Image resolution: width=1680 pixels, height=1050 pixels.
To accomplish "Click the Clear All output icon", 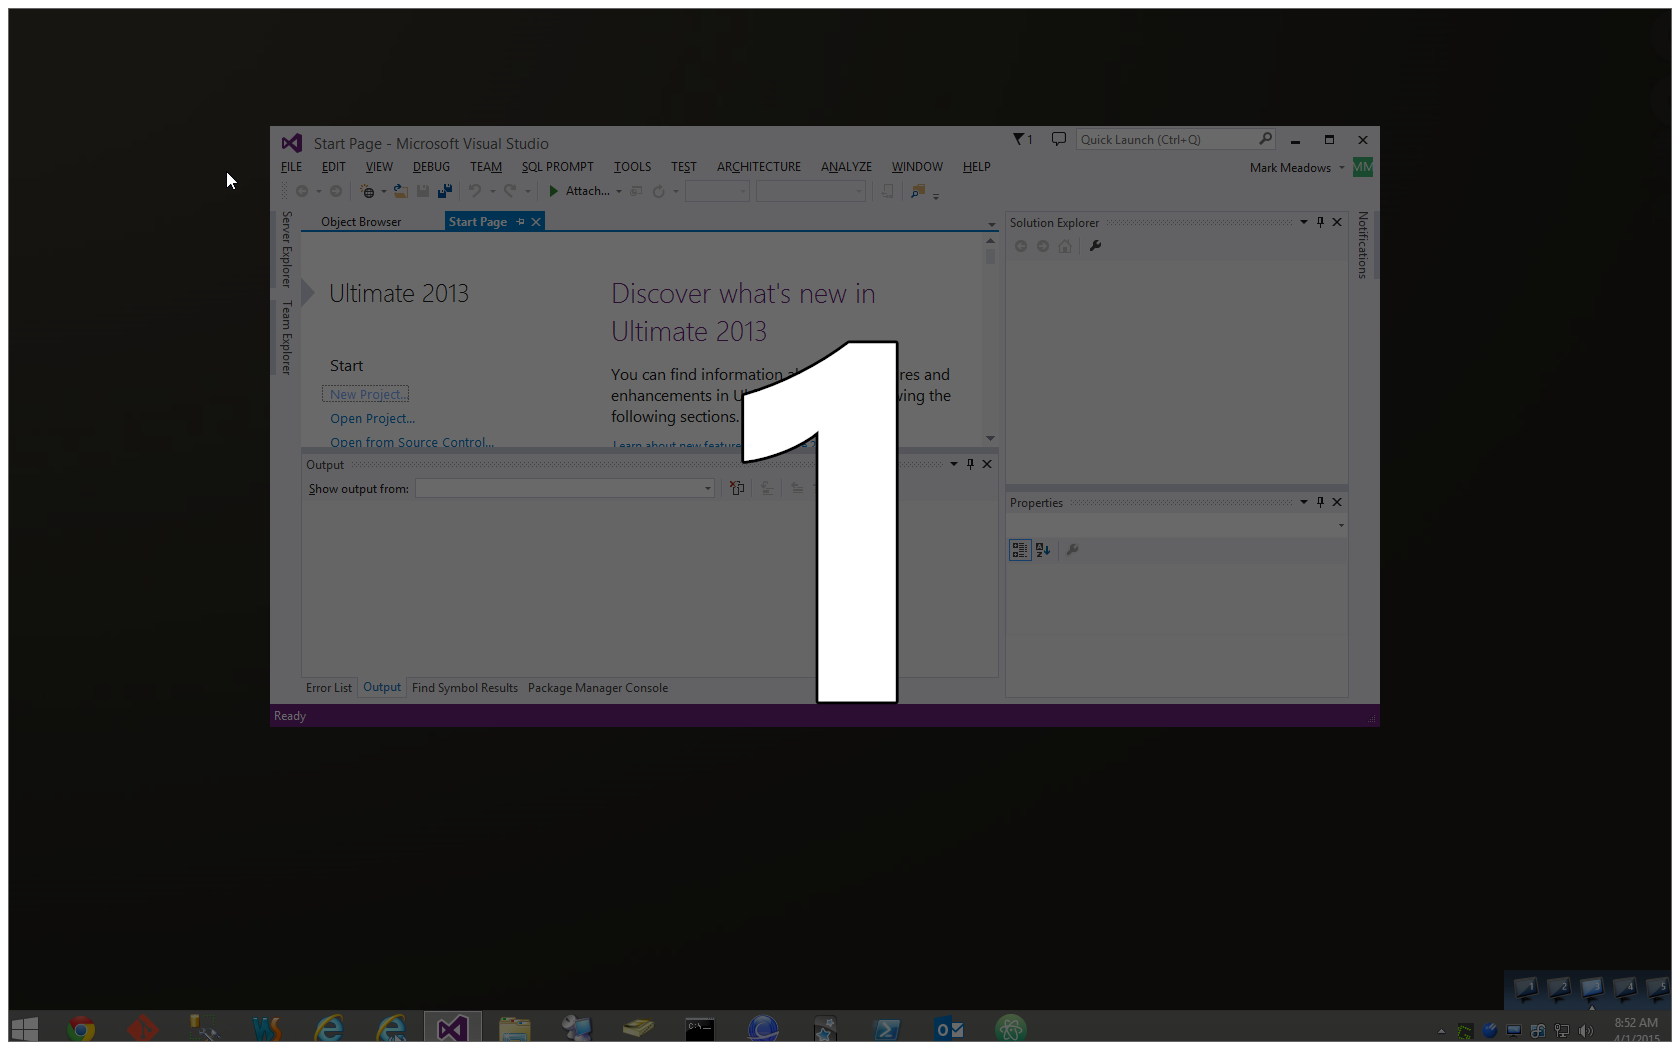I will (x=737, y=489).
